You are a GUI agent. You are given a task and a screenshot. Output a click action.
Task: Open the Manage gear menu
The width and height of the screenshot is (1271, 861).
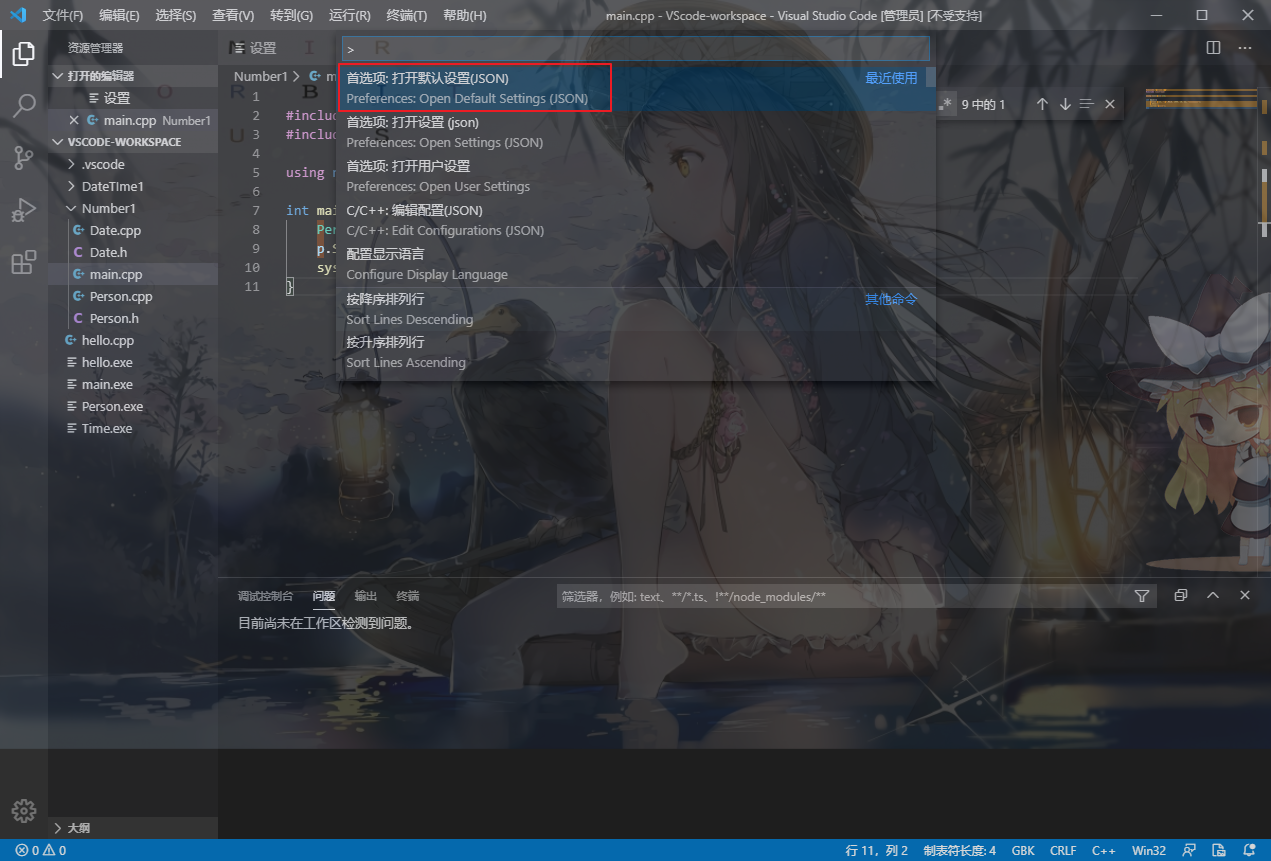pos(24,810)
